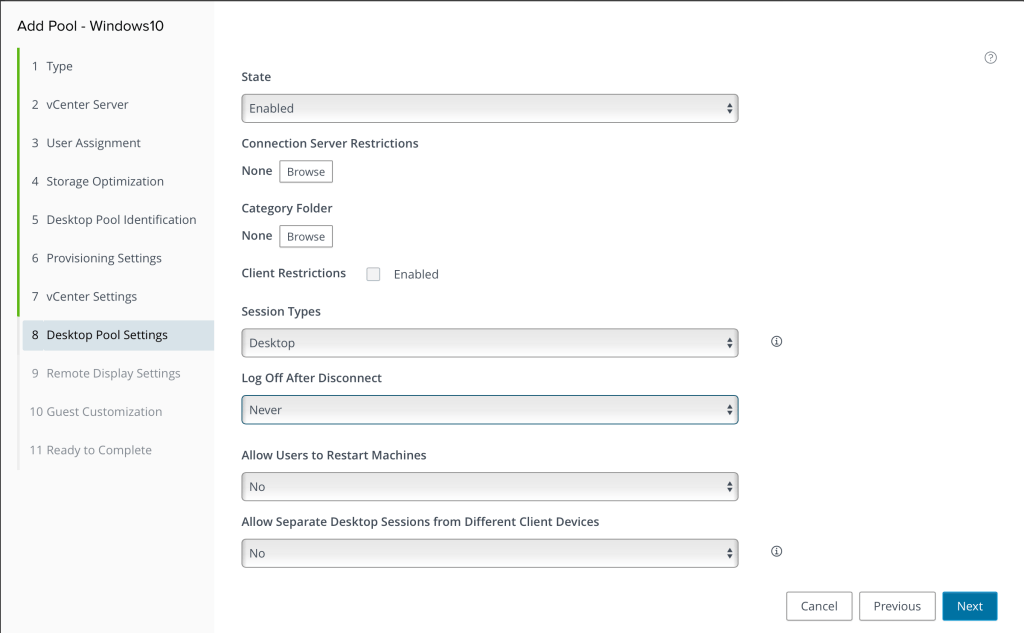Screen dimensions: 1024x633
Task: Go back with the Previous button
Action: (896, 606)
